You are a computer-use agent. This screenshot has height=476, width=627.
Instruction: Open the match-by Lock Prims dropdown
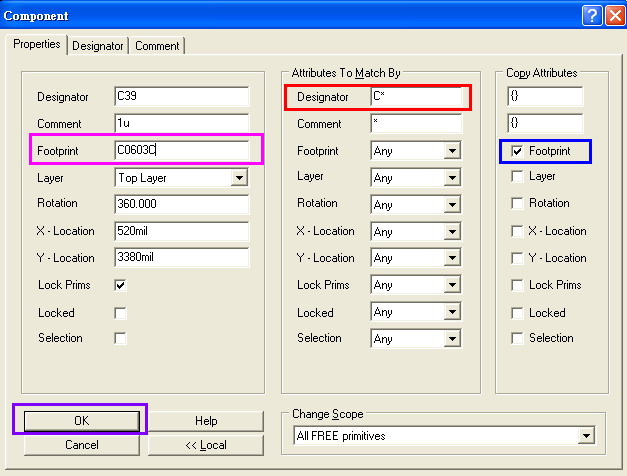pos(416,285)
